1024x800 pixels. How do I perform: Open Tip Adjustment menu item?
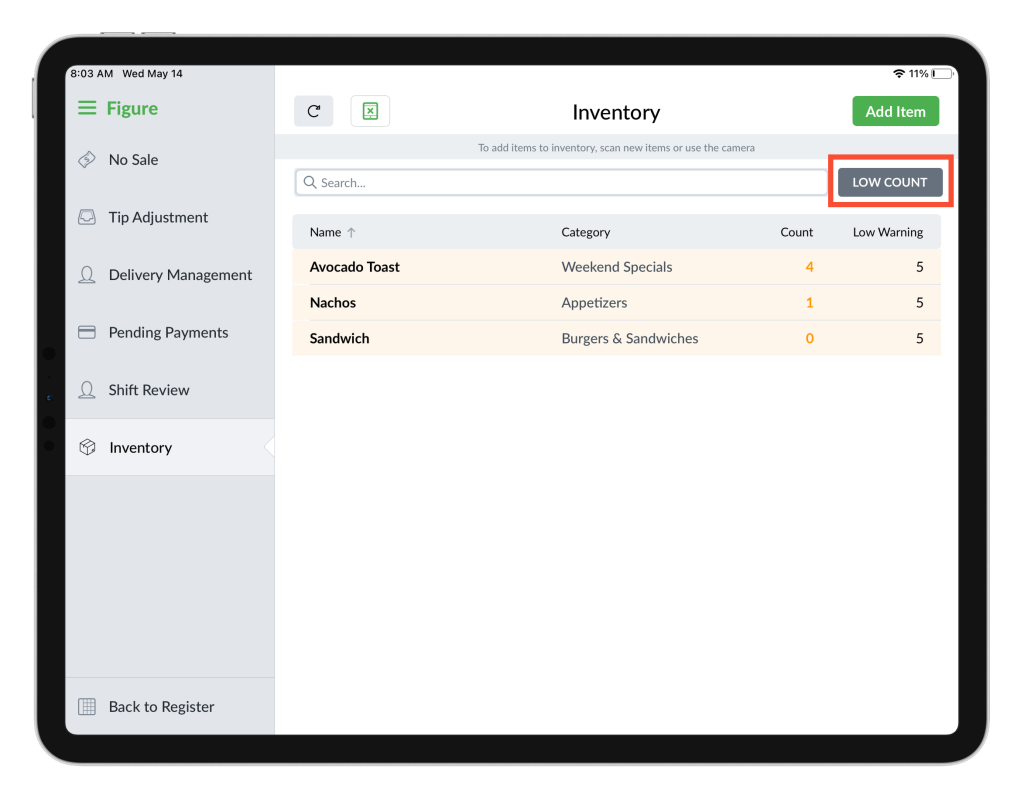click(170, 217)
